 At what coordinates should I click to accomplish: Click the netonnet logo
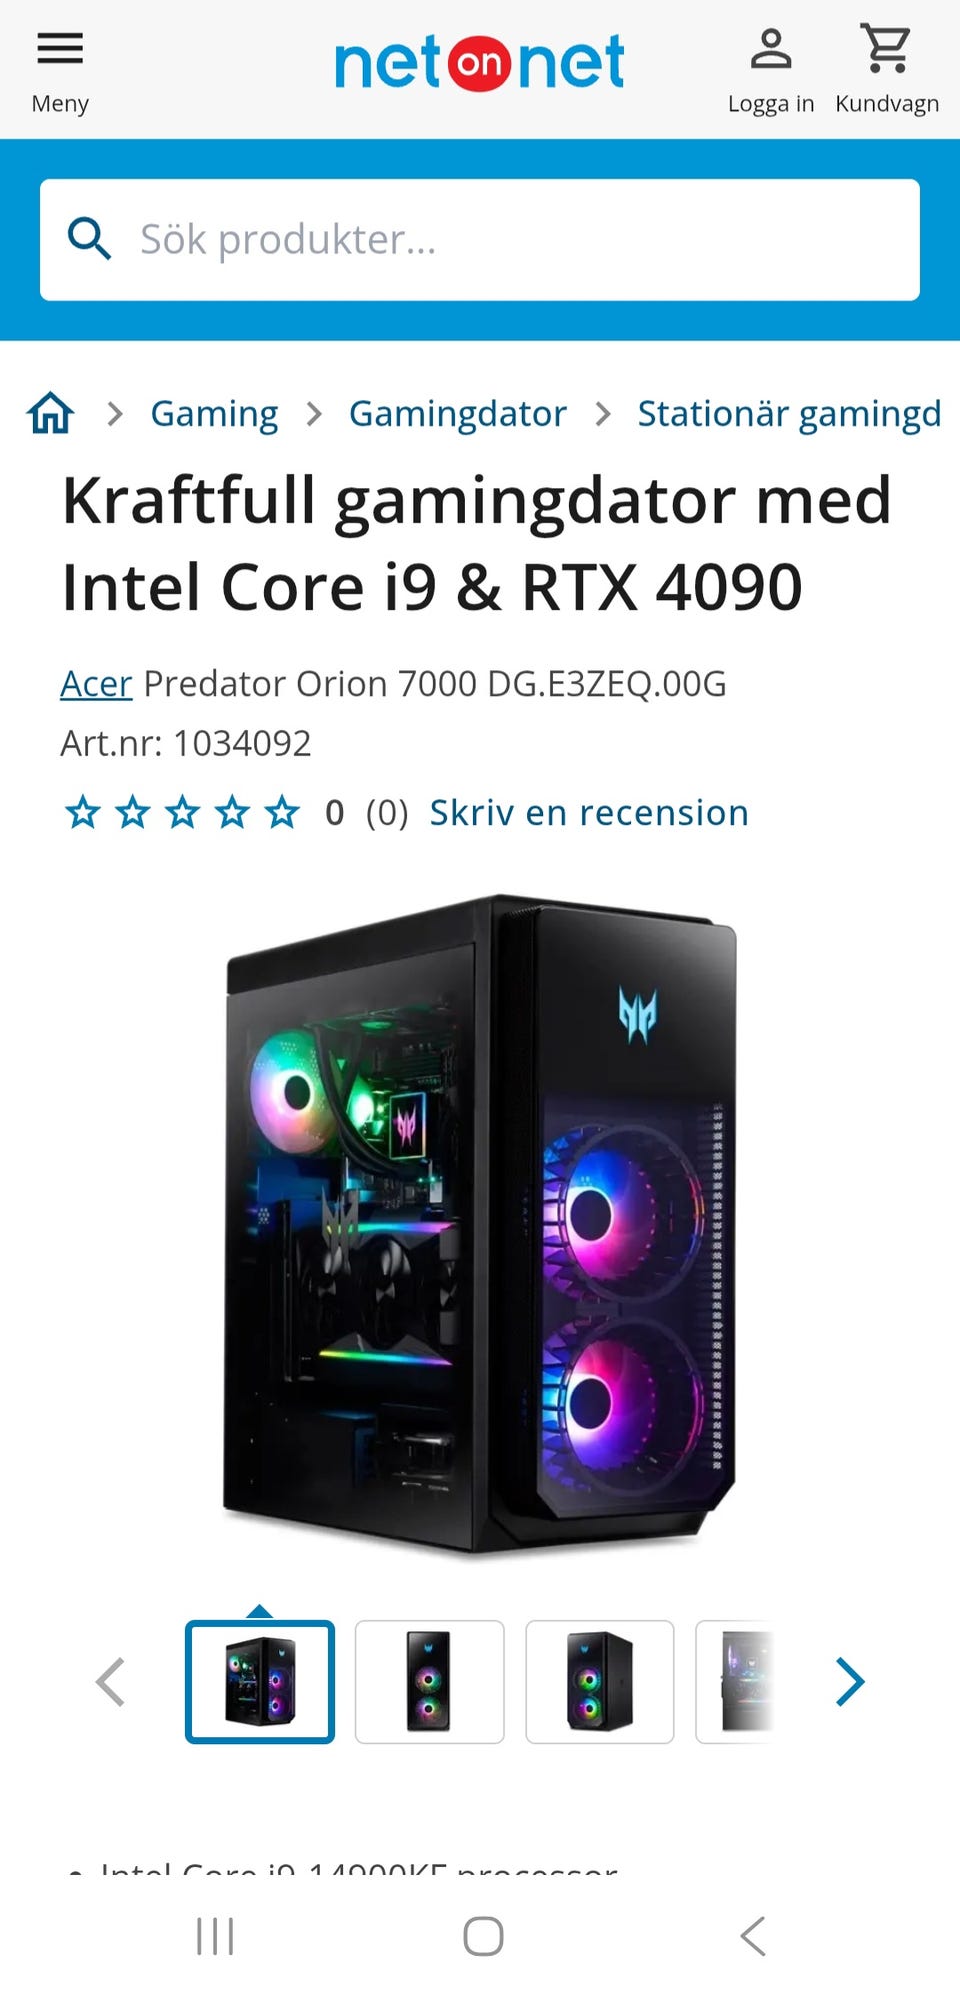[x=480, y=62]
